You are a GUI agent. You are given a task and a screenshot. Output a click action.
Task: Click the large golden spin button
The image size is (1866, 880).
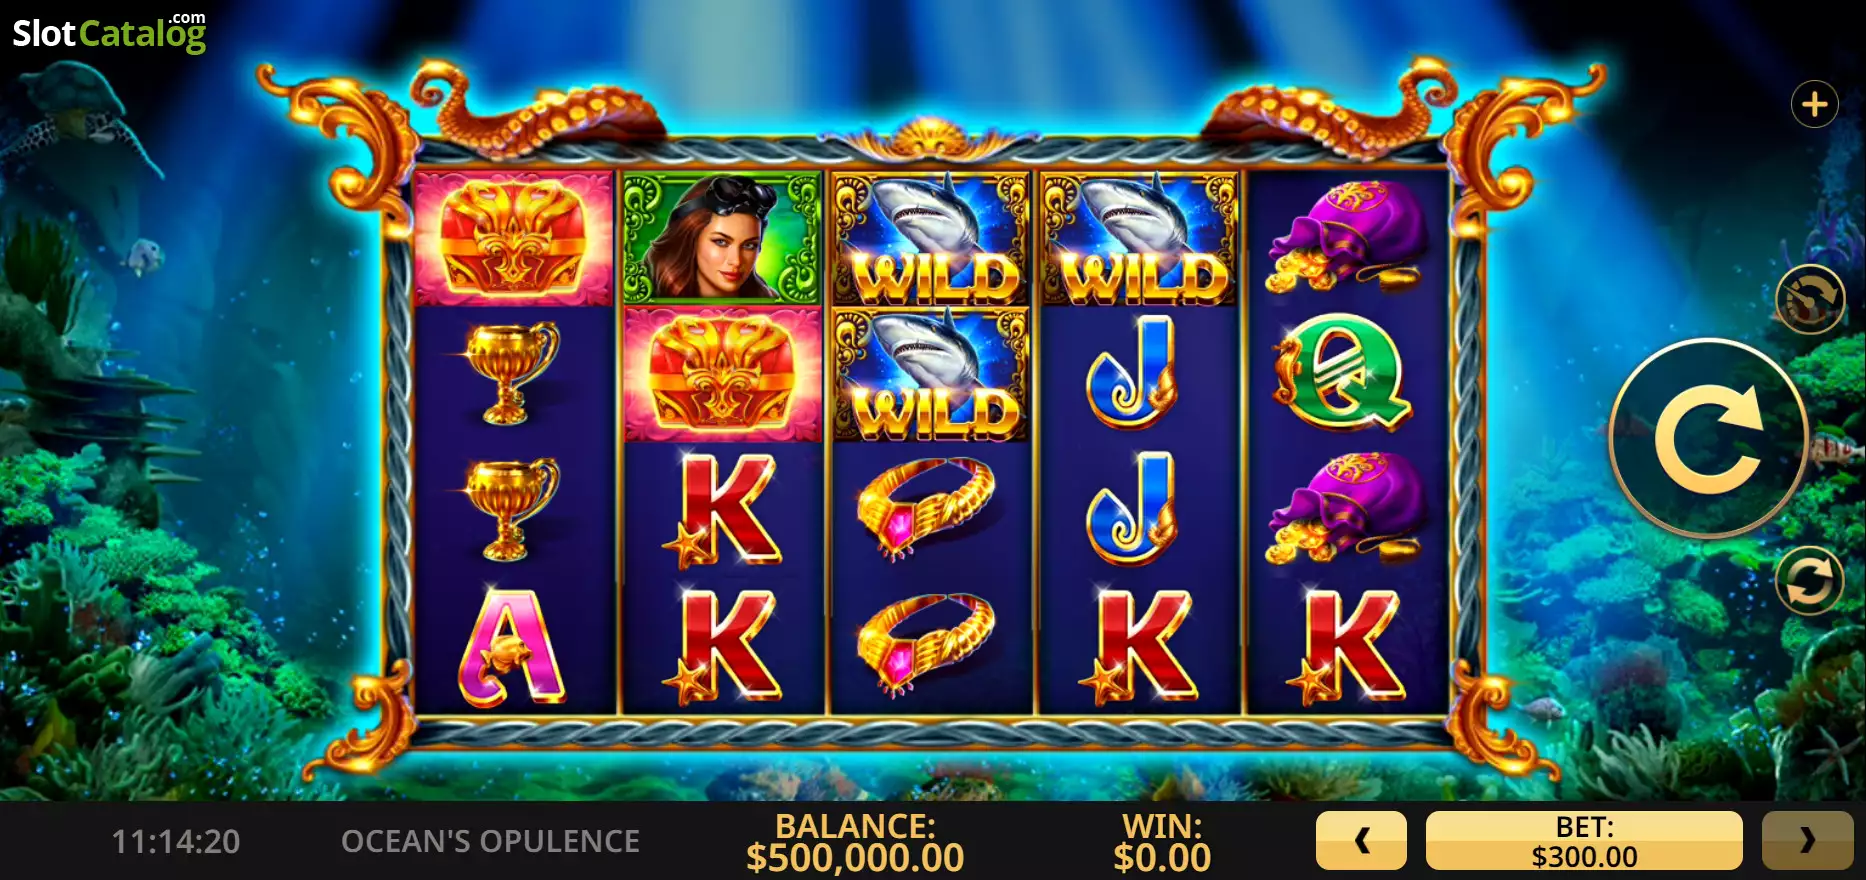tap(1709, 439)
